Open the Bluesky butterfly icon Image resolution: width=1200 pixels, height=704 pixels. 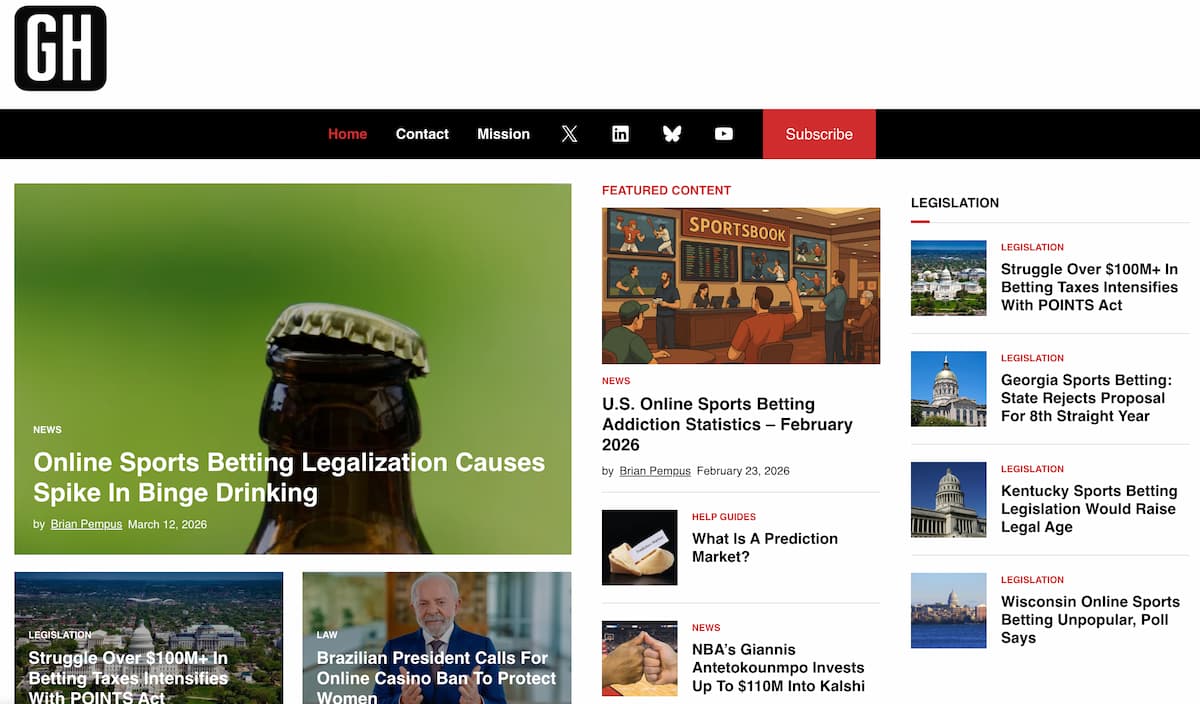tap(672, 134)
